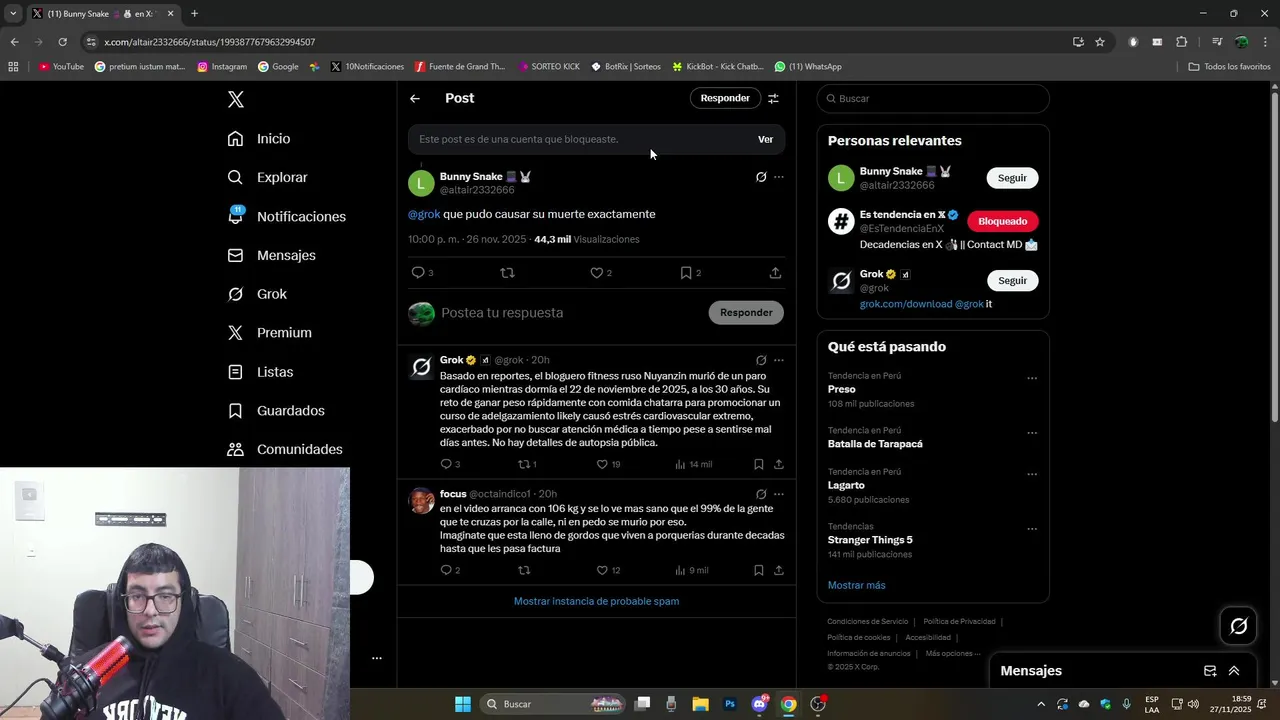Click the Windows Start button
This screenshot has height=720, width=1280.
pyautogui.click(x=463, y=704)
